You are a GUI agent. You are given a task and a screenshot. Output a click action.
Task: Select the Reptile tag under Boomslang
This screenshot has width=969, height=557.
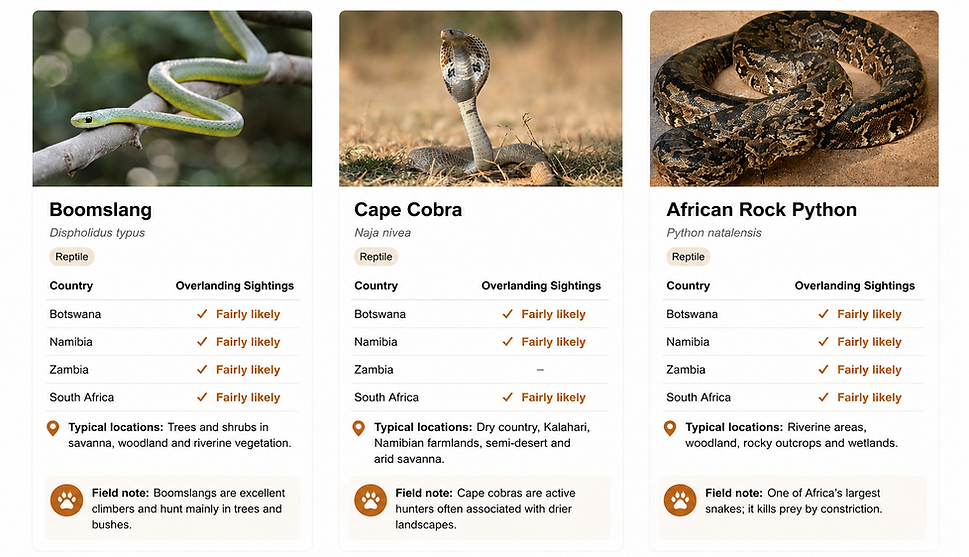(72, 257)
